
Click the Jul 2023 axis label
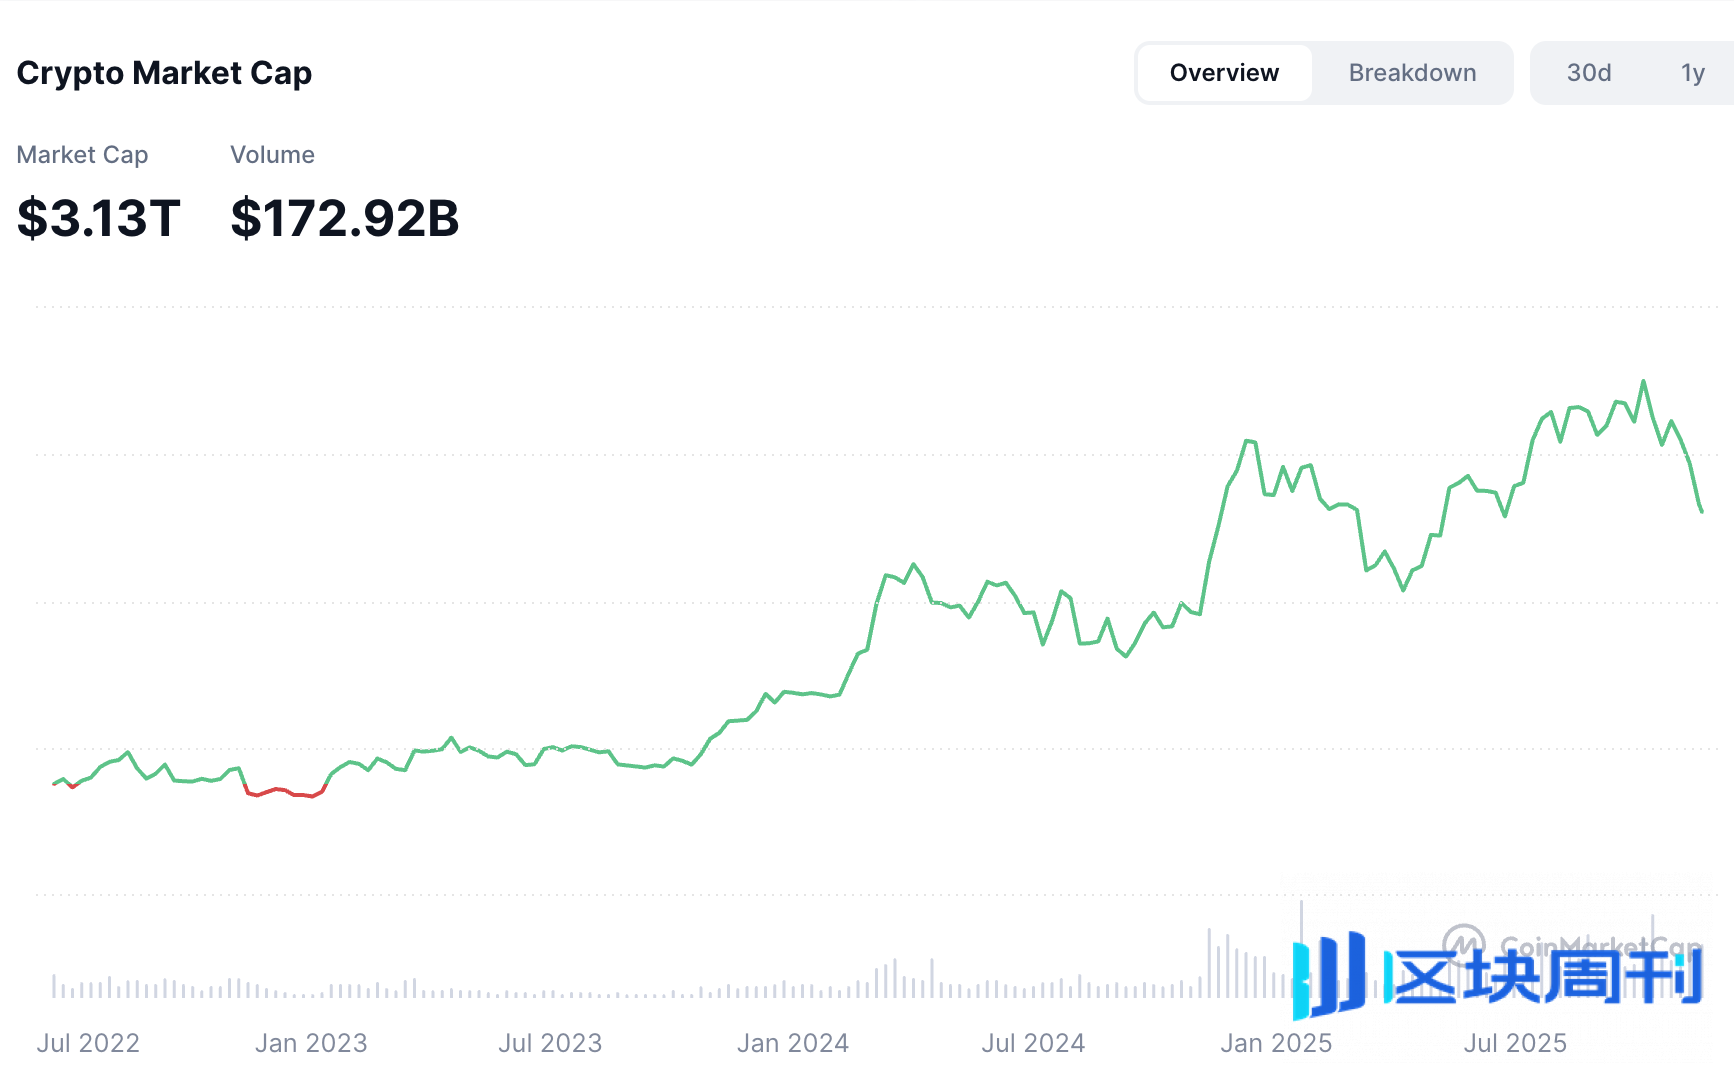550,1043
